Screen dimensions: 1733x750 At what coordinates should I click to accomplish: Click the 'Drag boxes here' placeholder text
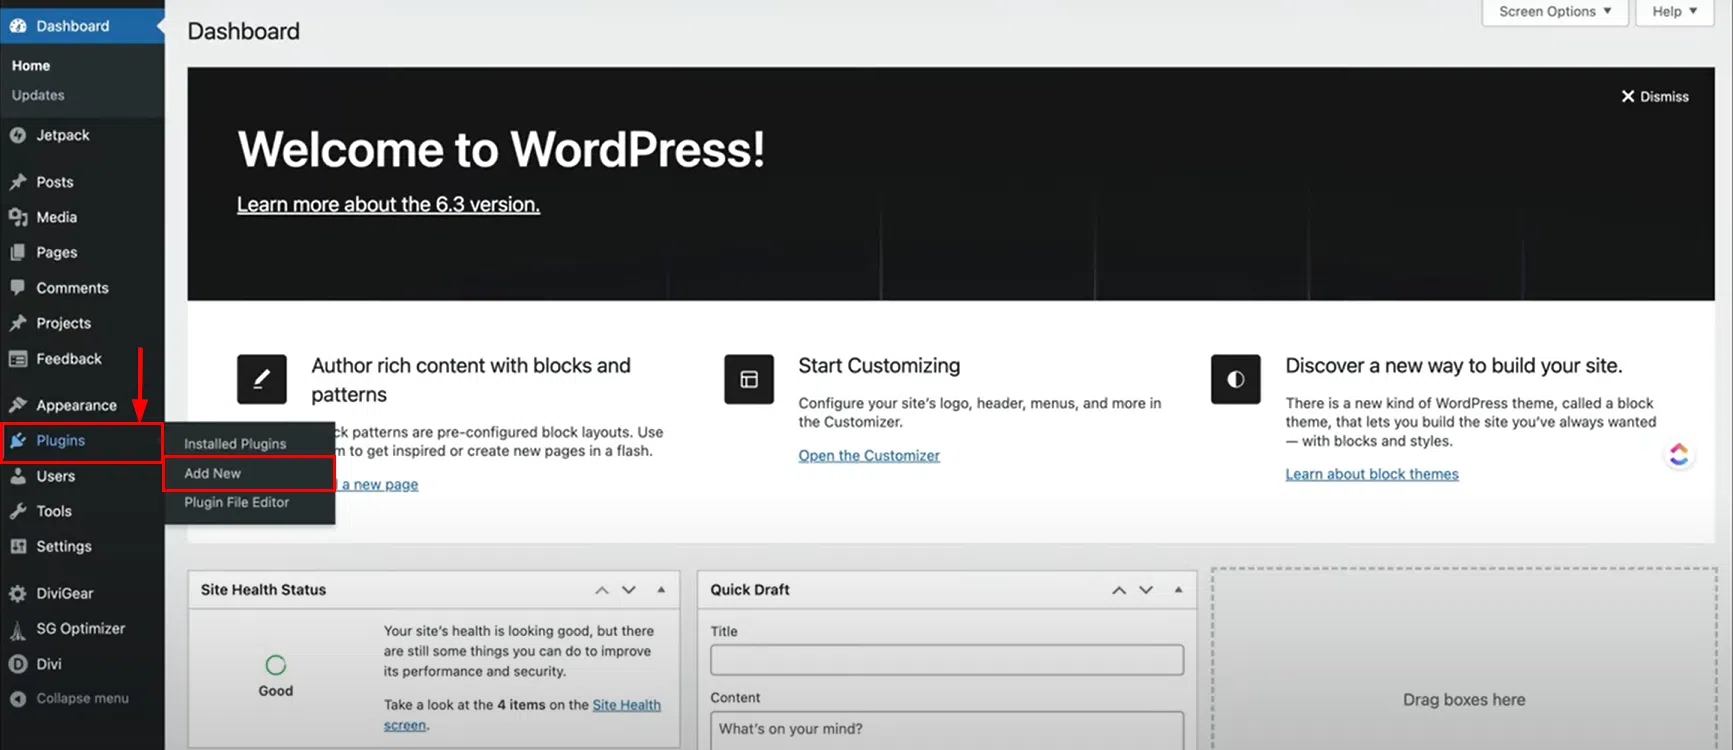1464,700
